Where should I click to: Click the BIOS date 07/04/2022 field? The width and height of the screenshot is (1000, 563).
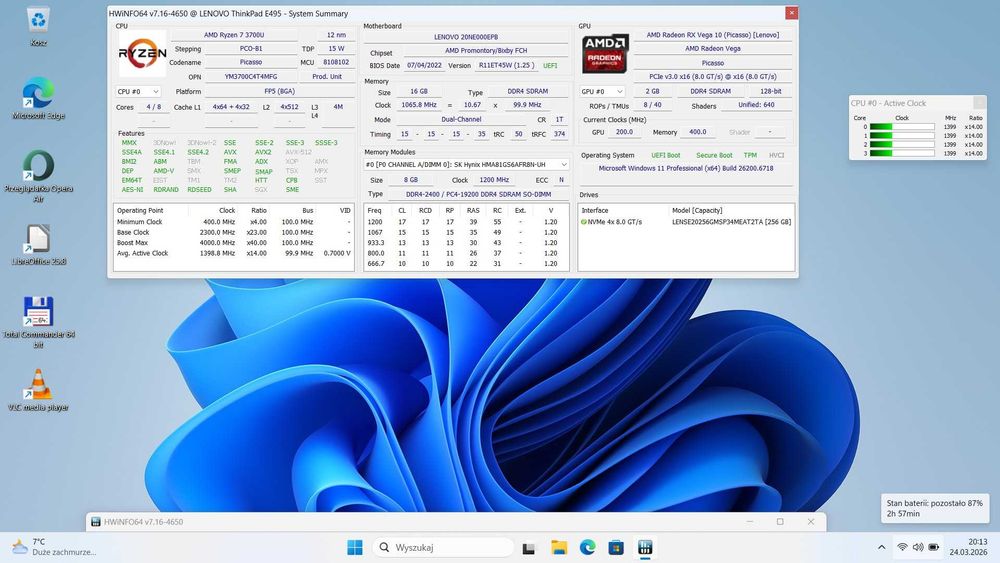point(424,66)
